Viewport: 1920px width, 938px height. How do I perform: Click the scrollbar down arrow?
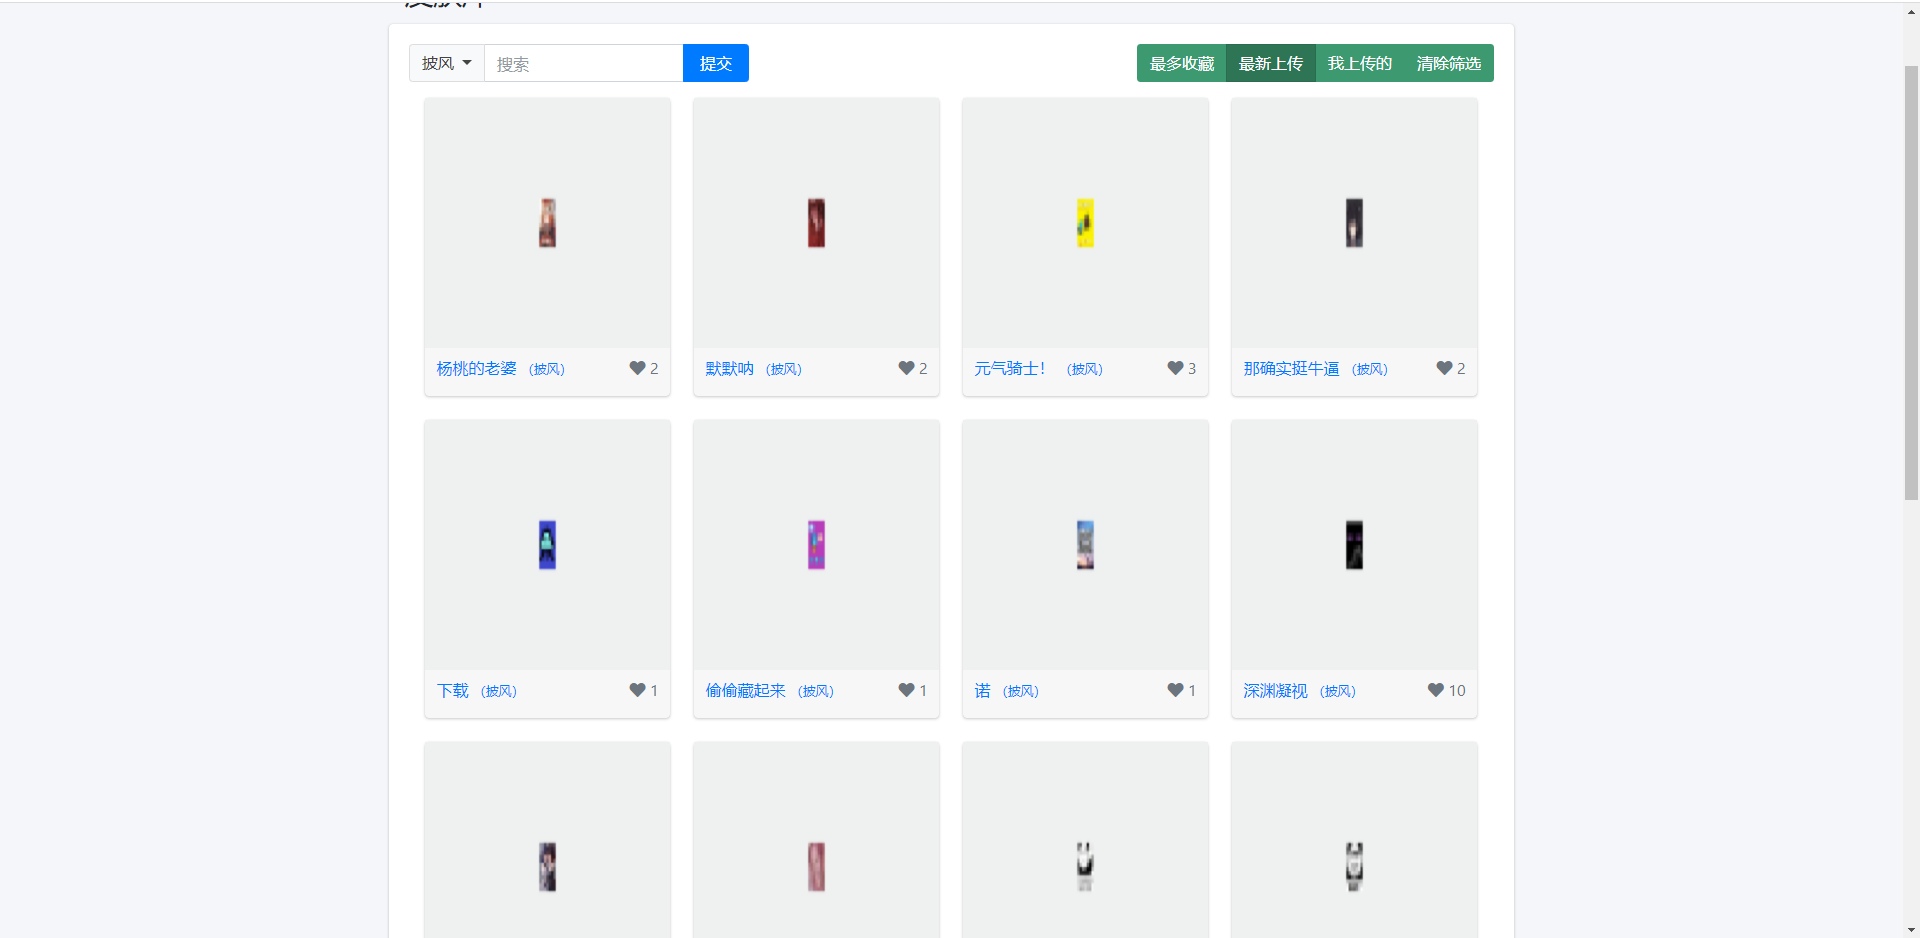pyautogui.click(x=1911, y=930)
